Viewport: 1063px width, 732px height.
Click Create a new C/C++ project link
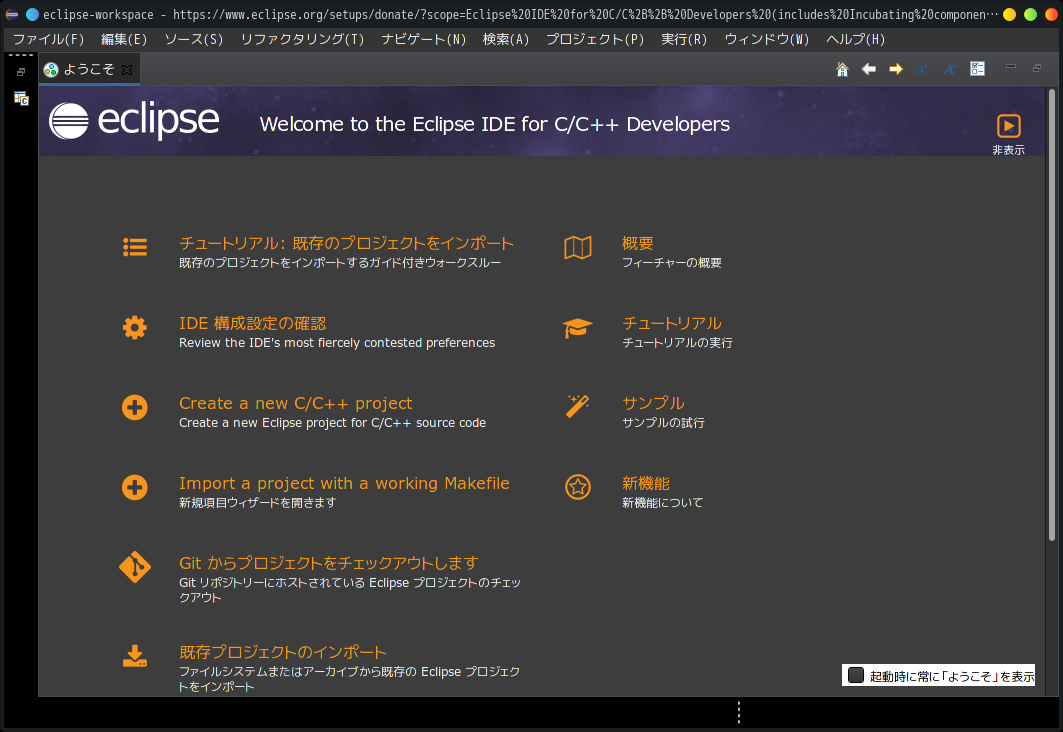[296, 403]
